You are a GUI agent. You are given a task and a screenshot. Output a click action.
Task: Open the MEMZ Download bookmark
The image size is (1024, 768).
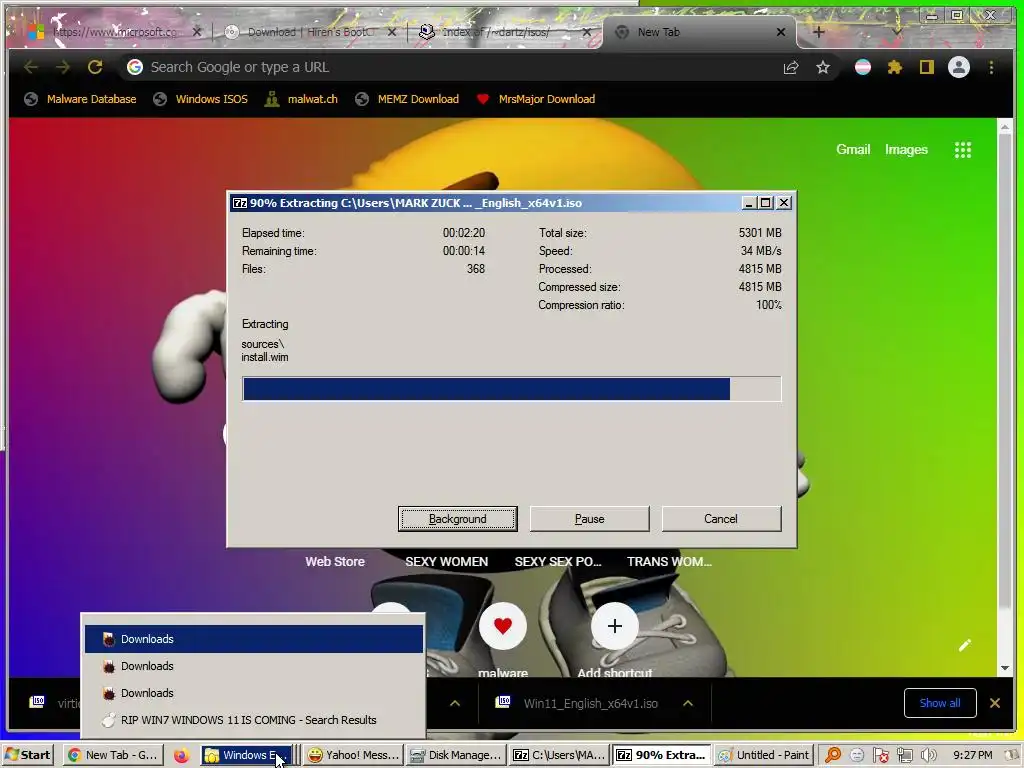[407, 99]
